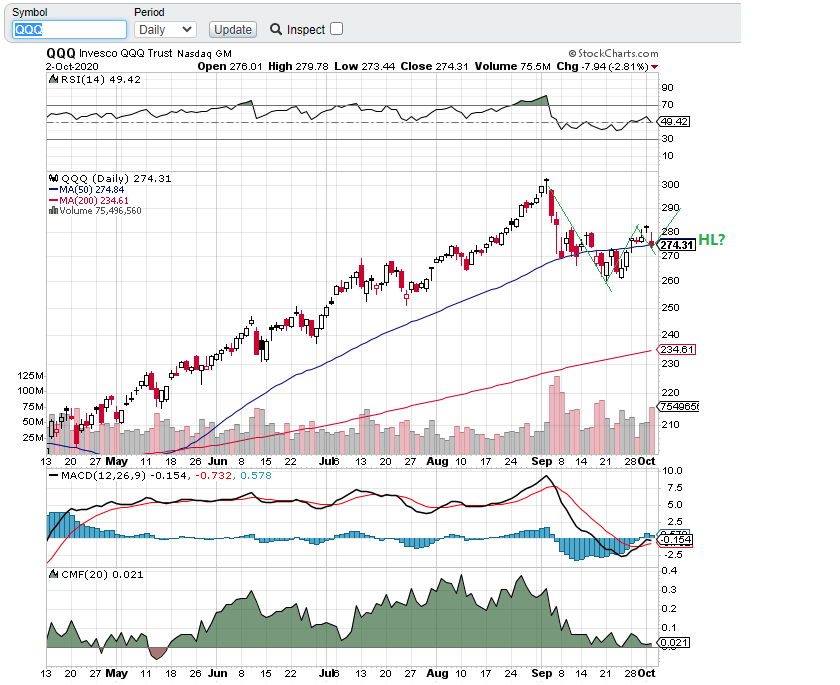Click the 'High 279.78' header value

point(298,66)
